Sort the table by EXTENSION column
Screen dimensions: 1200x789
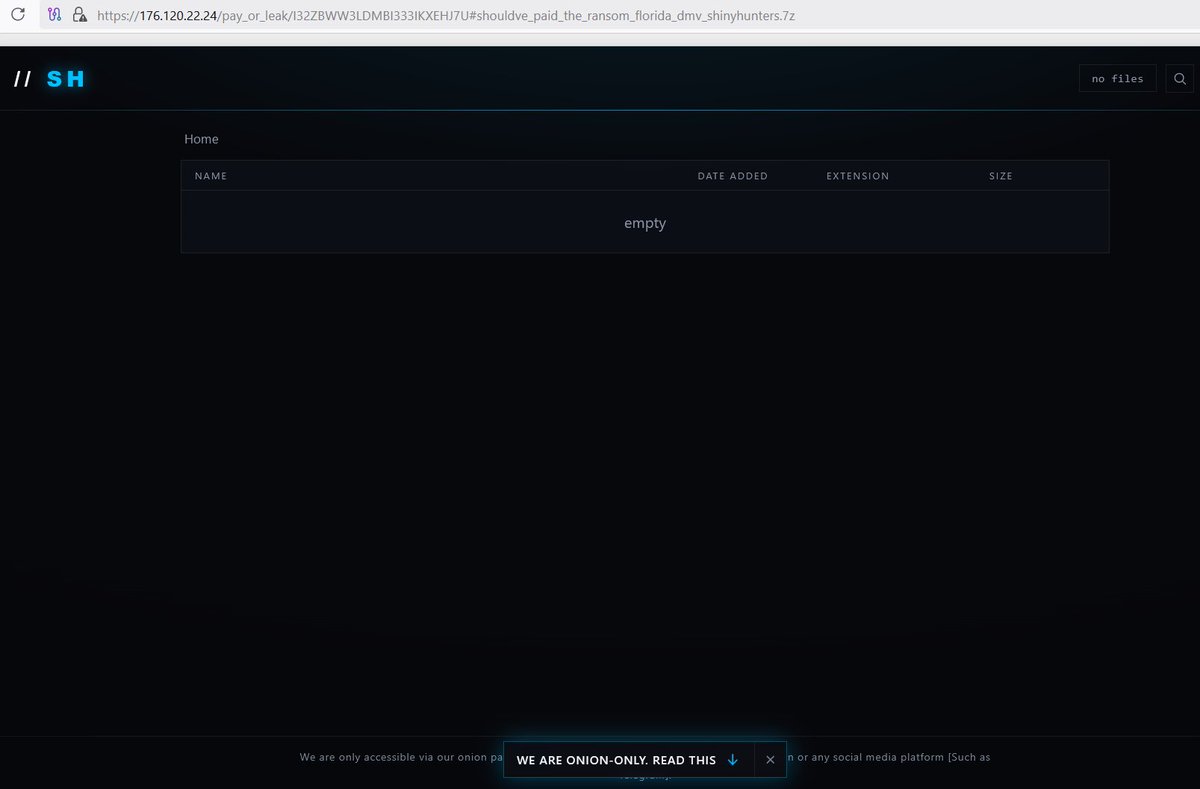coord(857,176)
